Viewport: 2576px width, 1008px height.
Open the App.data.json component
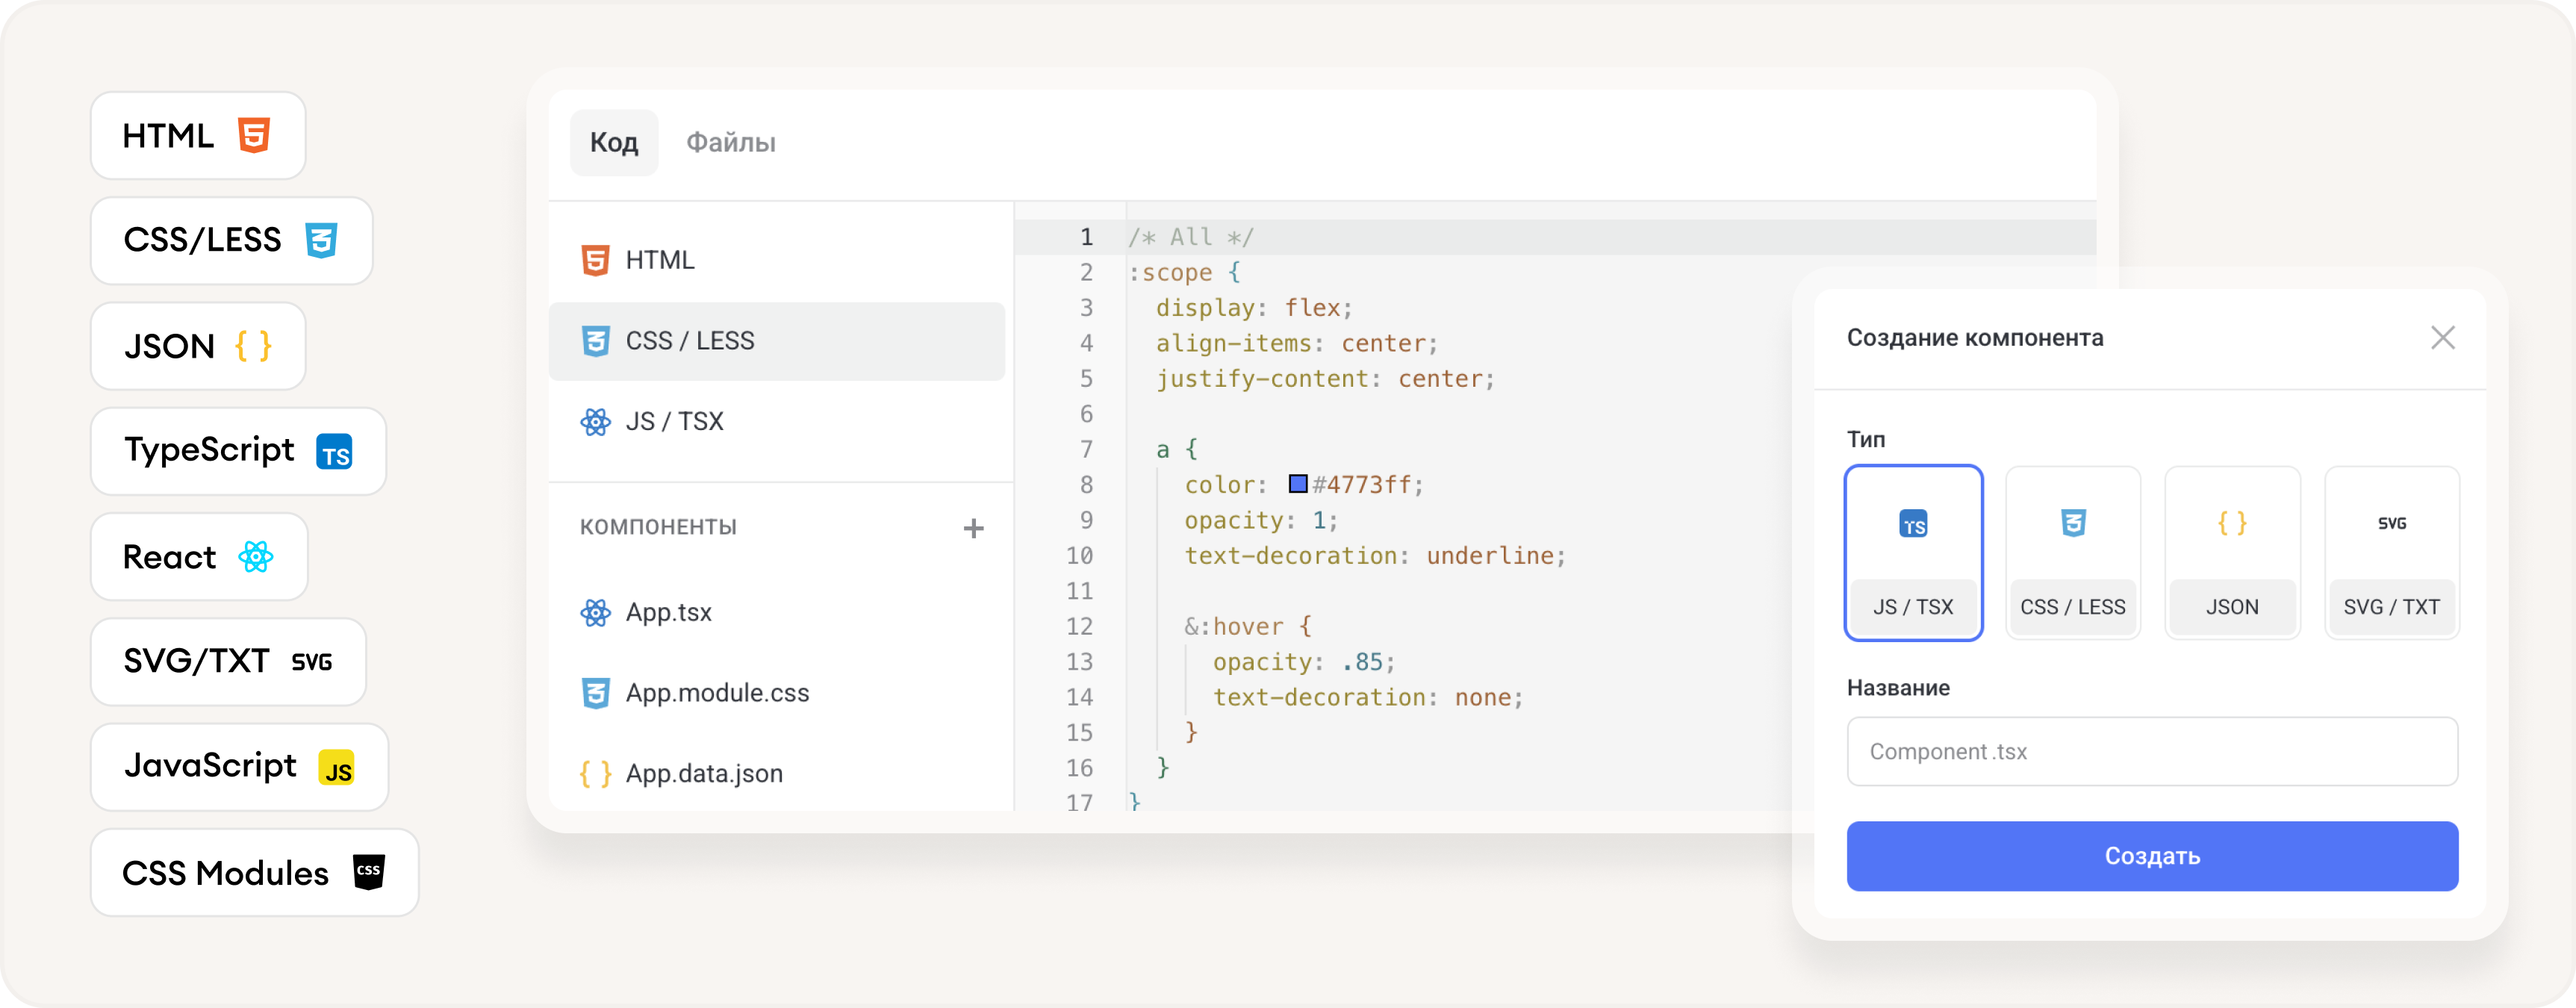point(777,774)
